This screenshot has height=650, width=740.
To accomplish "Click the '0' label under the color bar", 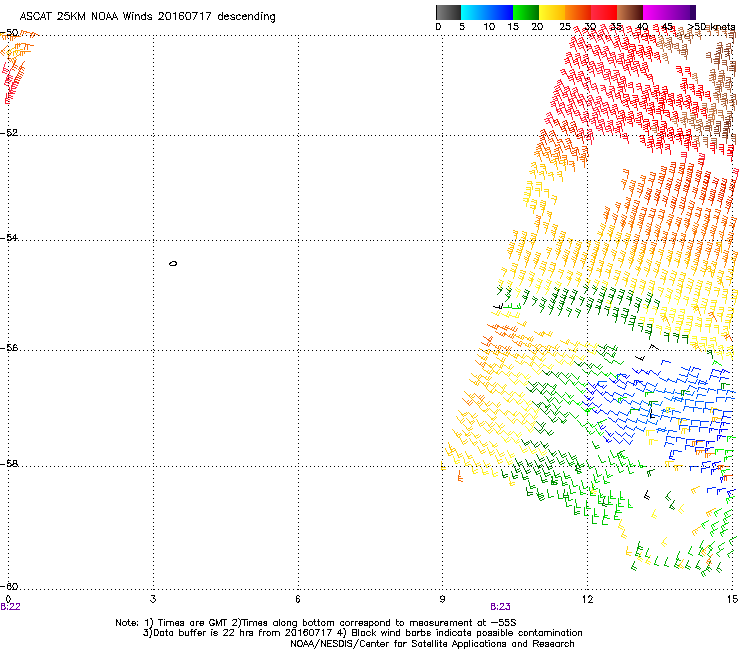I will click(438, 27).
